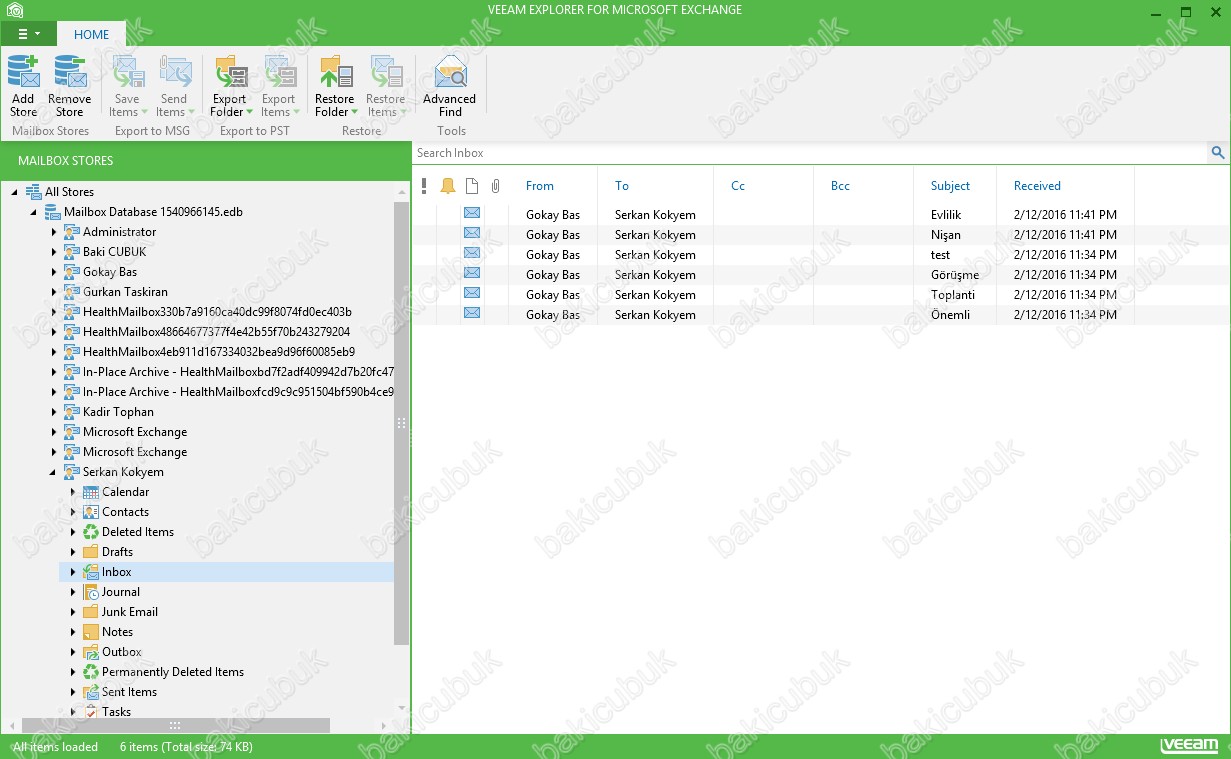Expand the Inbox folder arrow
The height and width of the screenshot is (759, 1231).
[73, 572]
